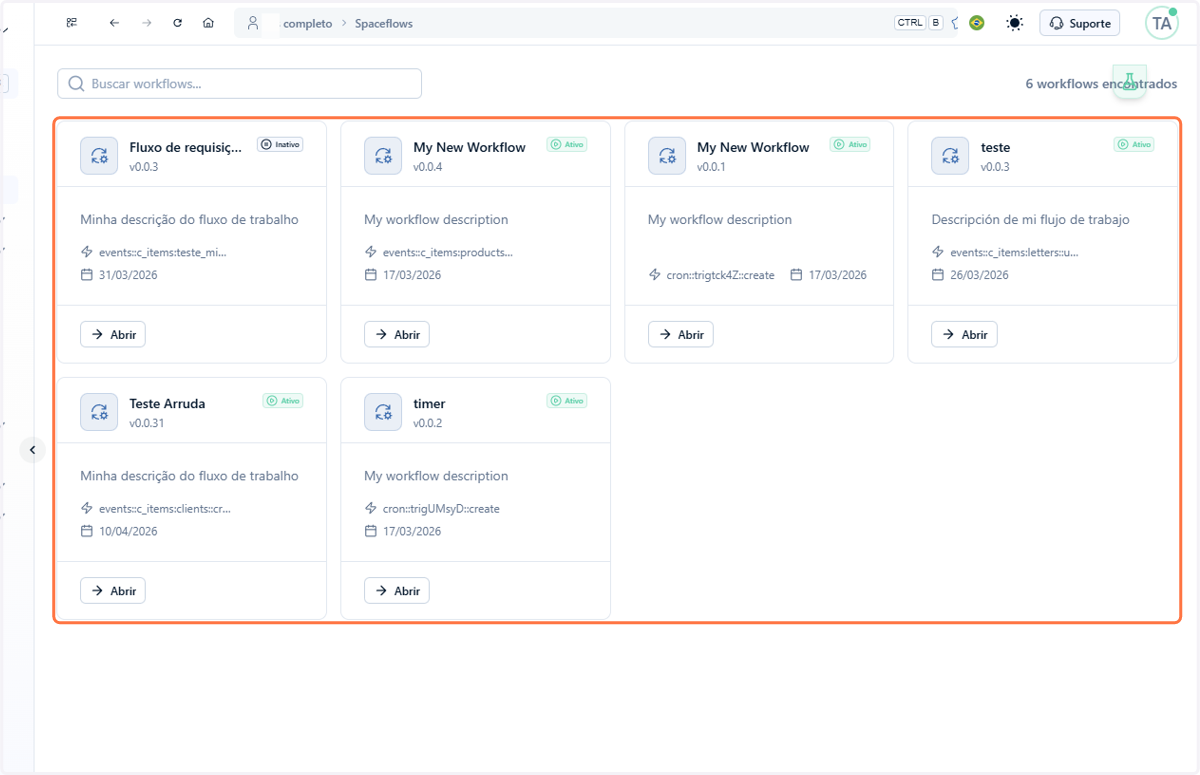Click trigger 'events::c_items:clients::cr...'

pos(165,509)
